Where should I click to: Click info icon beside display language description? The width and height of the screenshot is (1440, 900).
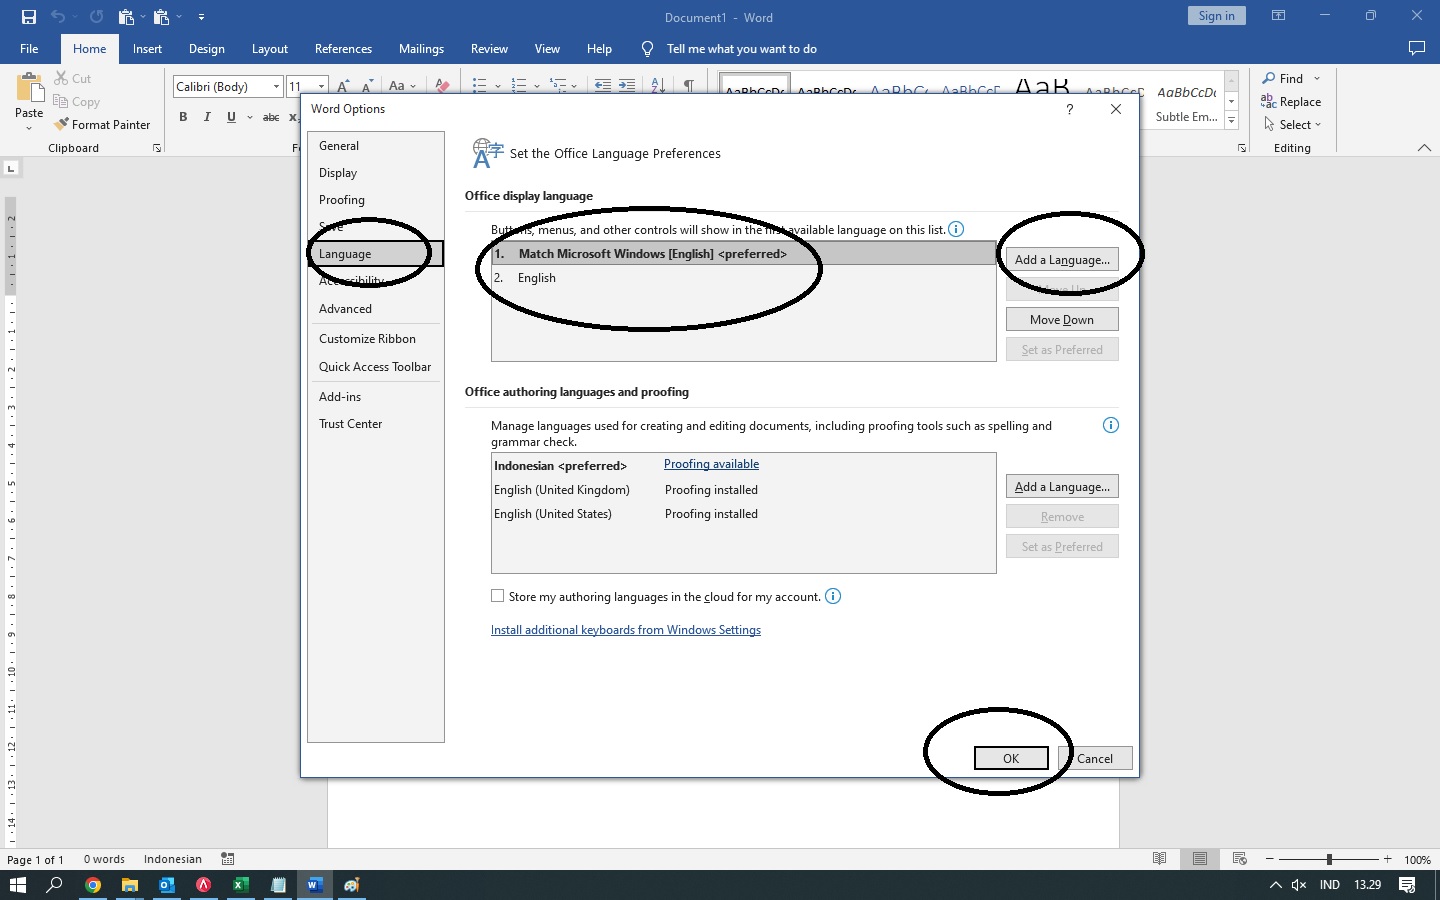tap(956, 229)
